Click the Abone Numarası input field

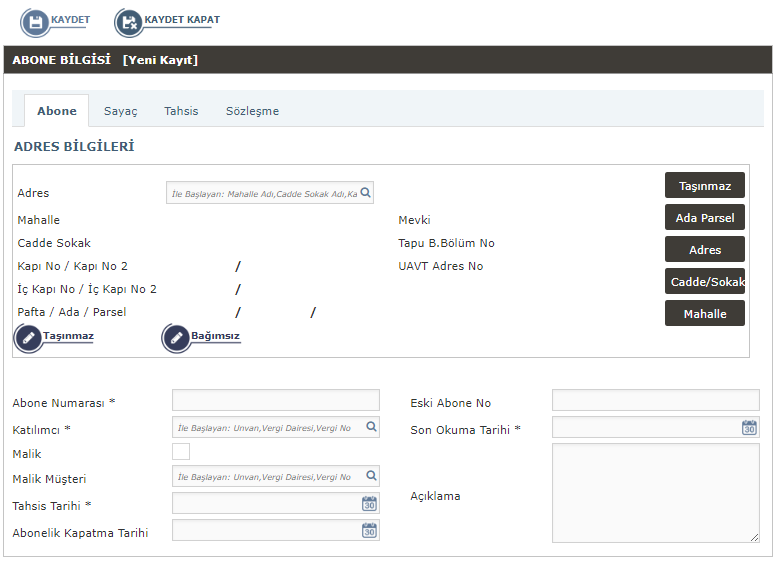coord(275,401)
